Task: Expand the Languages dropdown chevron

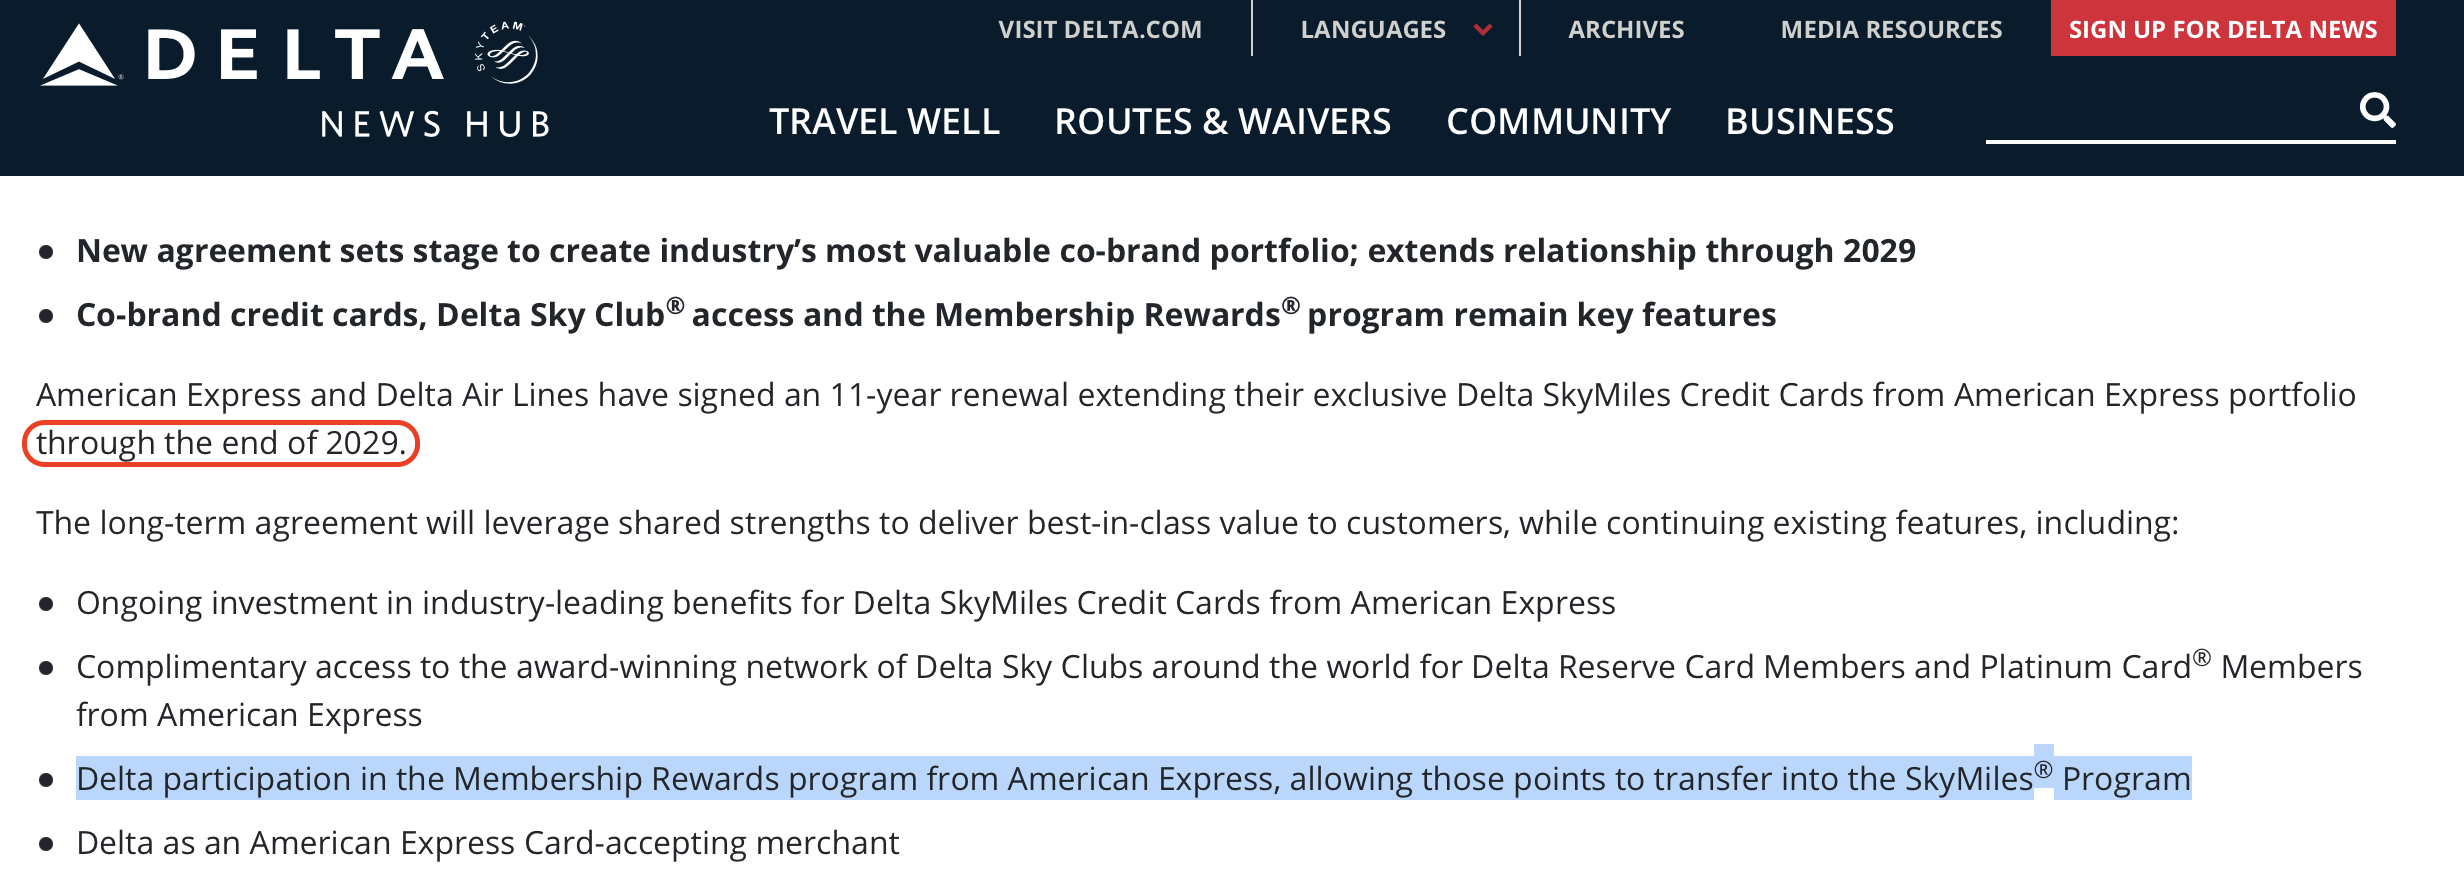Action: (1483, 30)
